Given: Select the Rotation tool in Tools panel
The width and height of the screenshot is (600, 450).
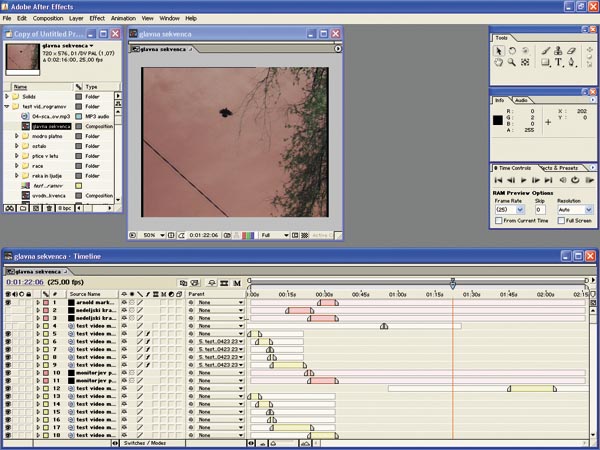Looking at the screenshot, I should tap(512, 49).
